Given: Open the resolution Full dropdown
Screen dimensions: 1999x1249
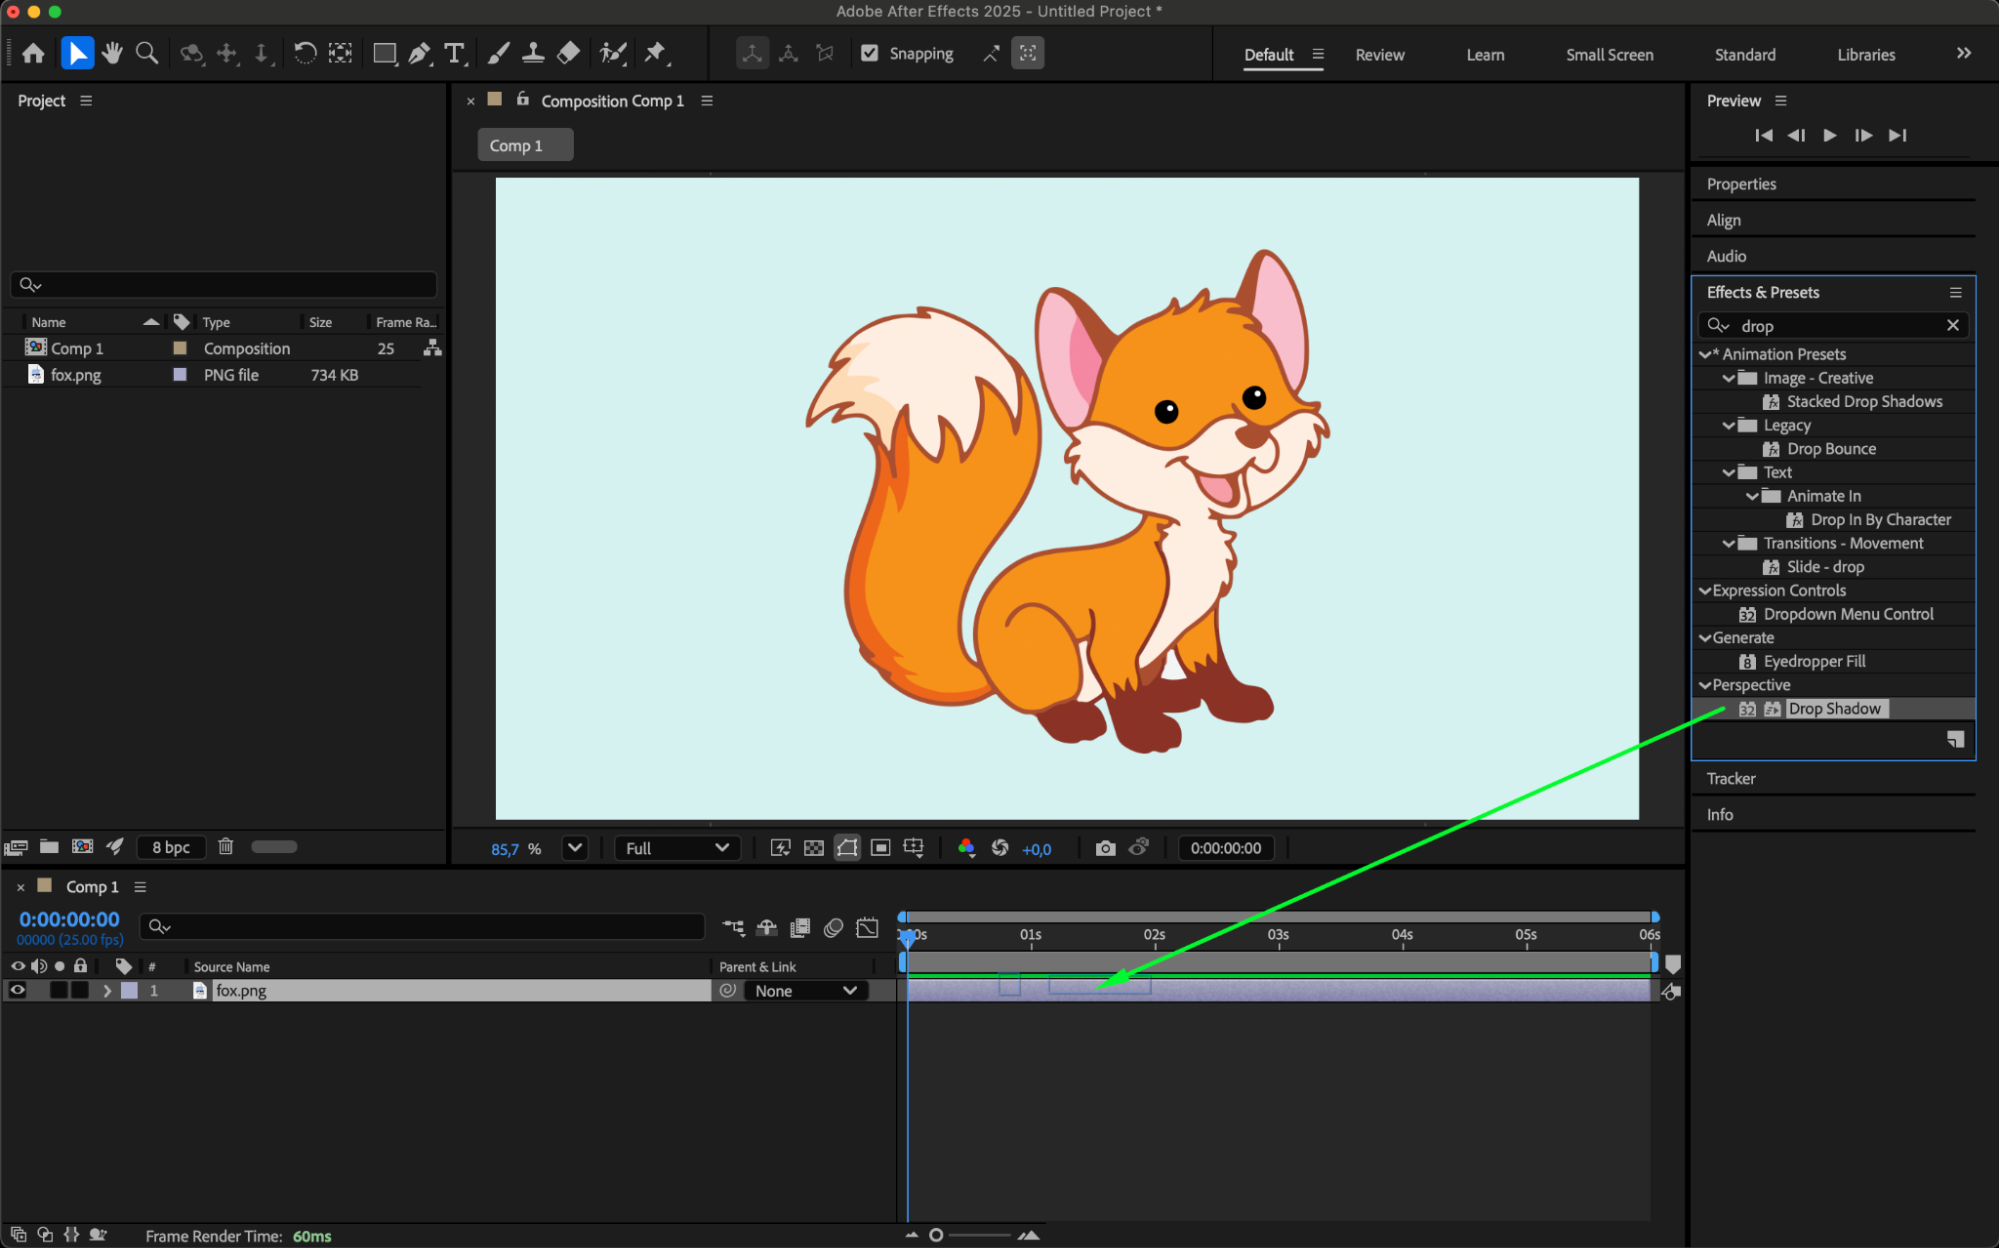Looking at the screenshot, I should click(x=677, y=848).
